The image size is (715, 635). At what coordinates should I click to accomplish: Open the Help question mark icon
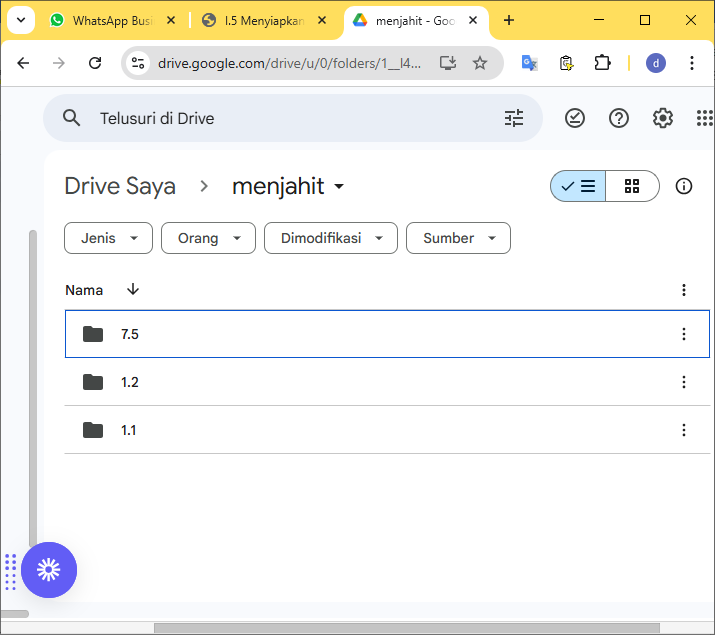(619, 118)
